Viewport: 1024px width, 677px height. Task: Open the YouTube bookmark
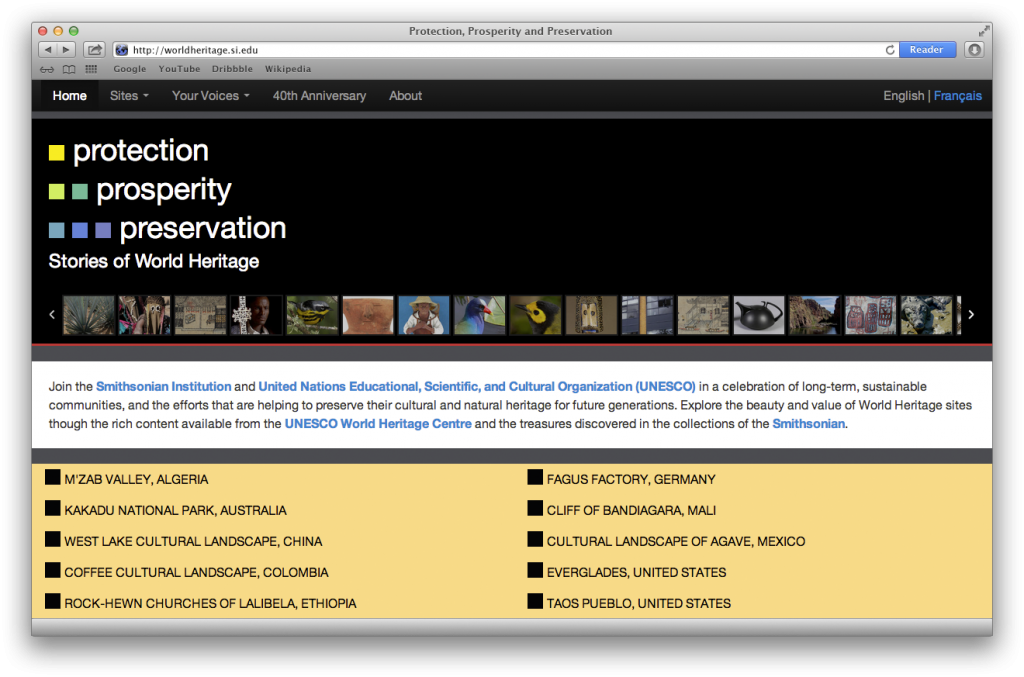tap(179, 69)
